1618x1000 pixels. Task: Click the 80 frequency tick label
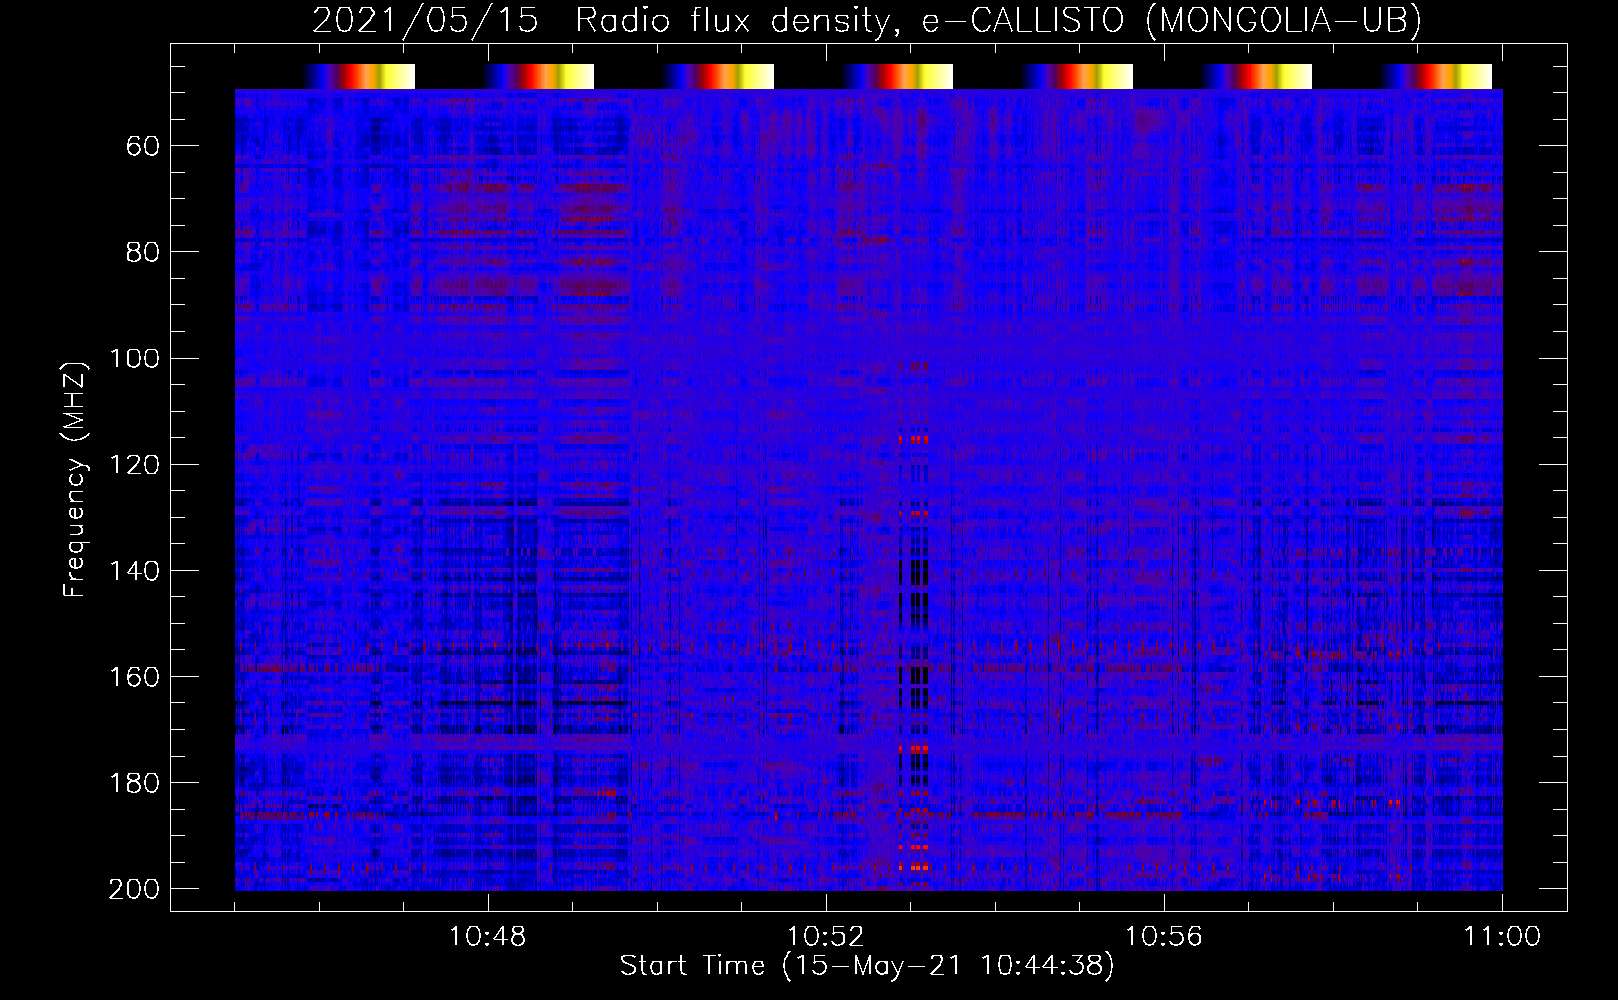pyautogui.click(x=143, y=253)
